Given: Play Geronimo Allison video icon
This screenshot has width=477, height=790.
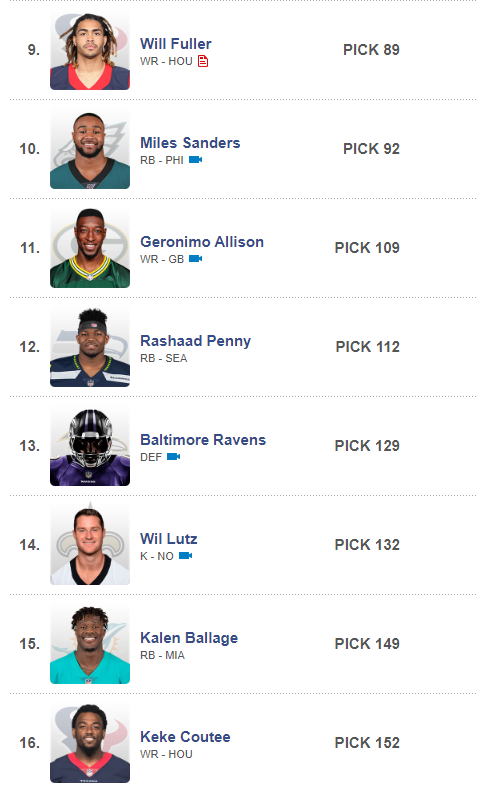Looking at the screenshot, I should pos(195,258).
